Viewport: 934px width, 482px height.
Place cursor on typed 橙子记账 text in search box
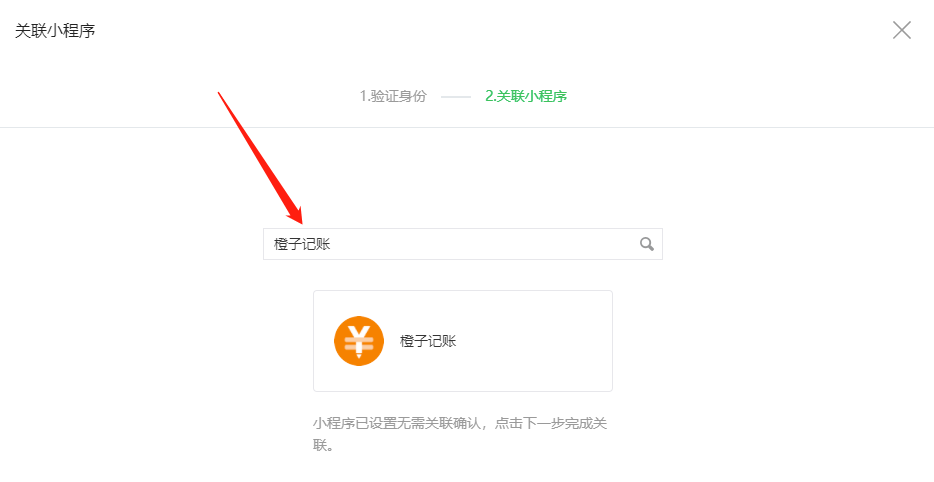(302, 244)
